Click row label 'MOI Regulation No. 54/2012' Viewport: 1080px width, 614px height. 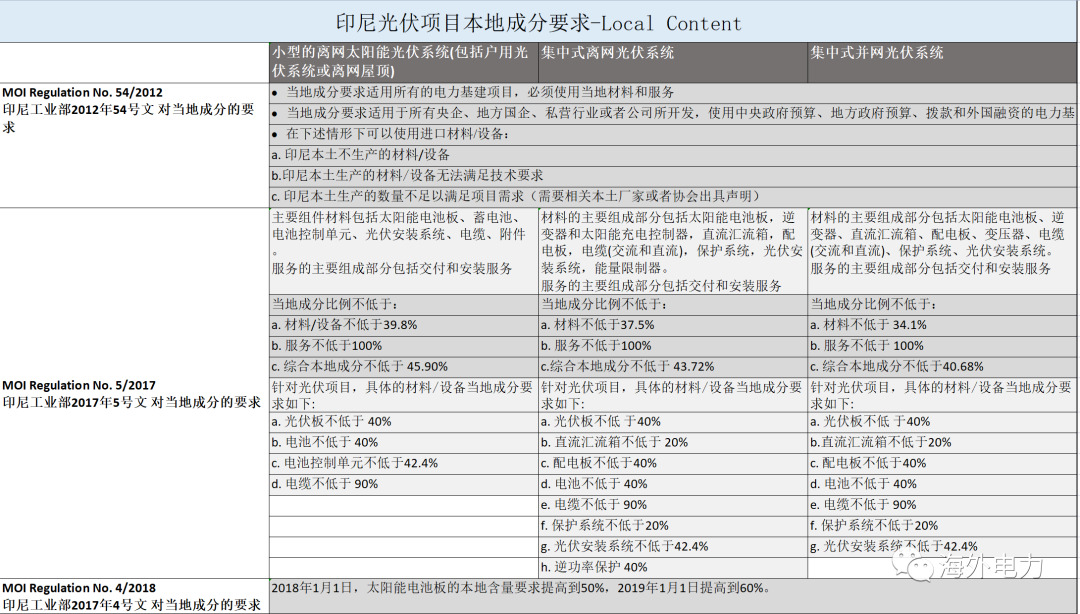click(x=83, y=92)
